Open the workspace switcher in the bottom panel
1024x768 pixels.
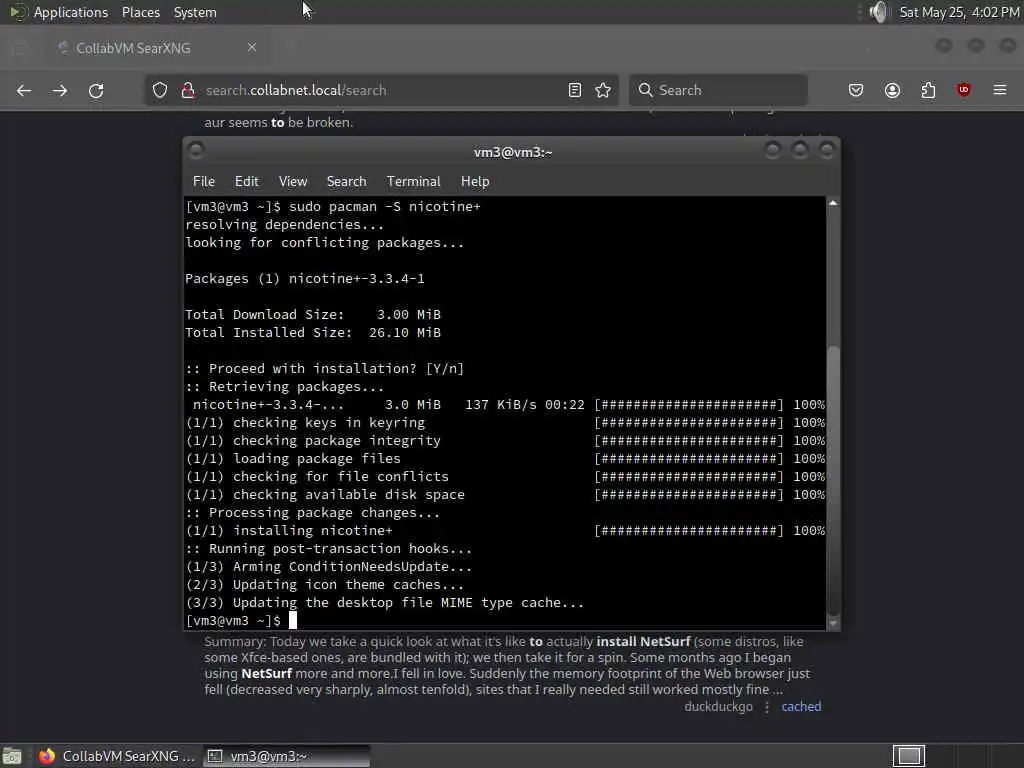909,756
